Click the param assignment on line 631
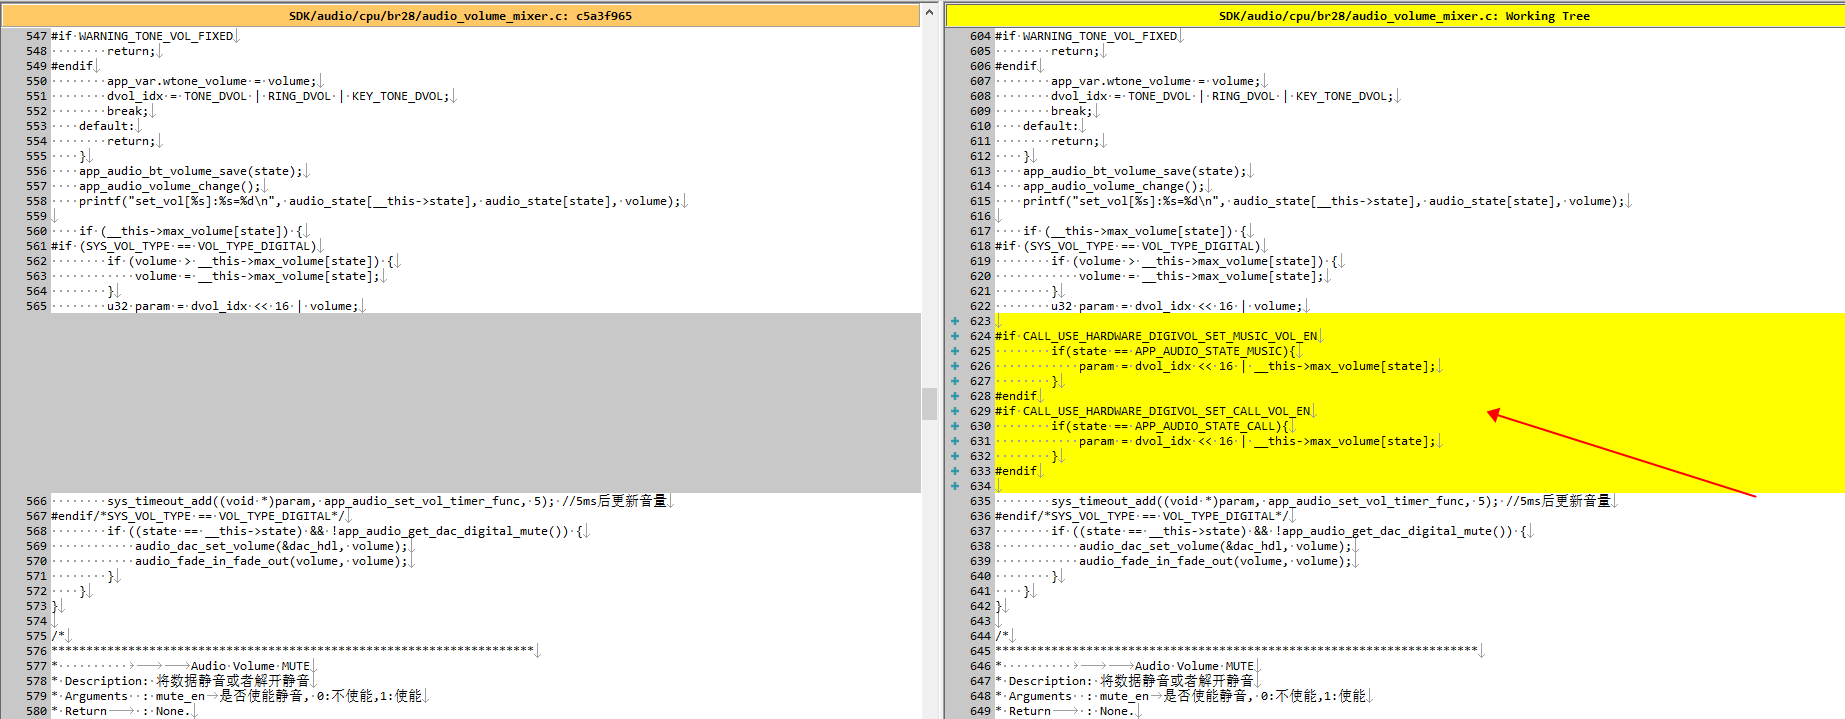Image resolution: width=1845 pixels, height=719 pixels. (x=1257, y=441)
